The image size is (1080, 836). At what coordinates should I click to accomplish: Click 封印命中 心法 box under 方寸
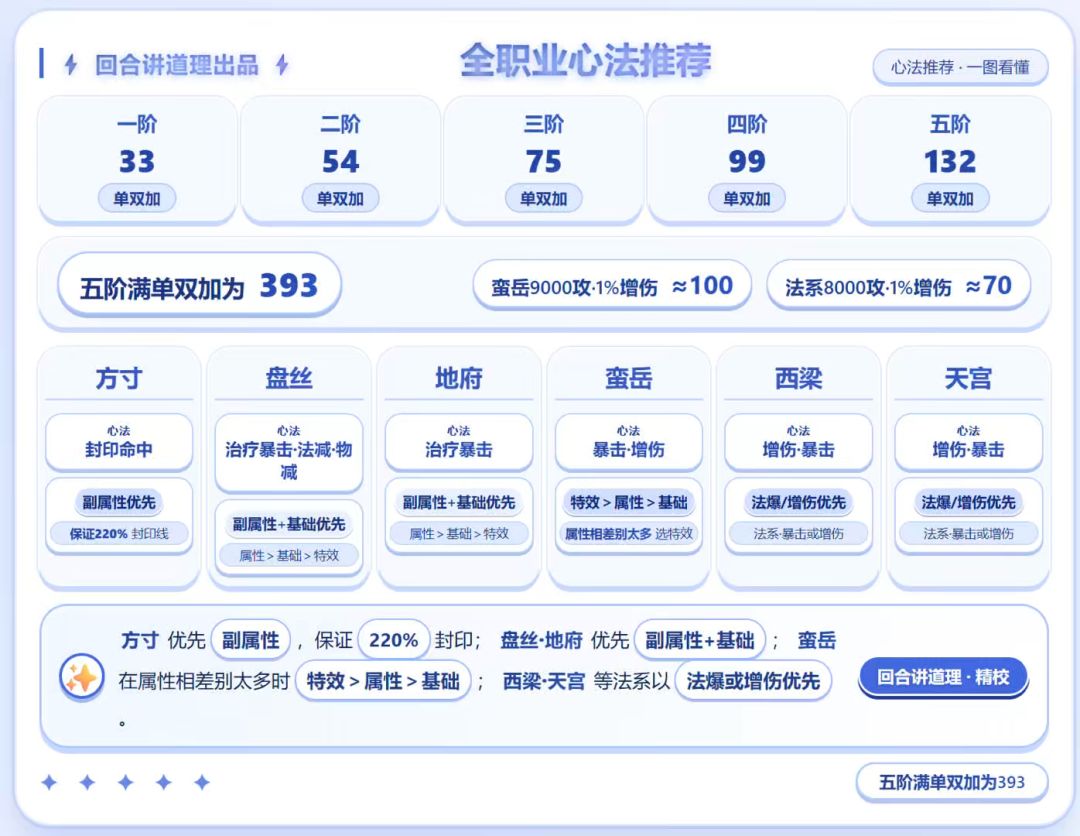(118, 442)
